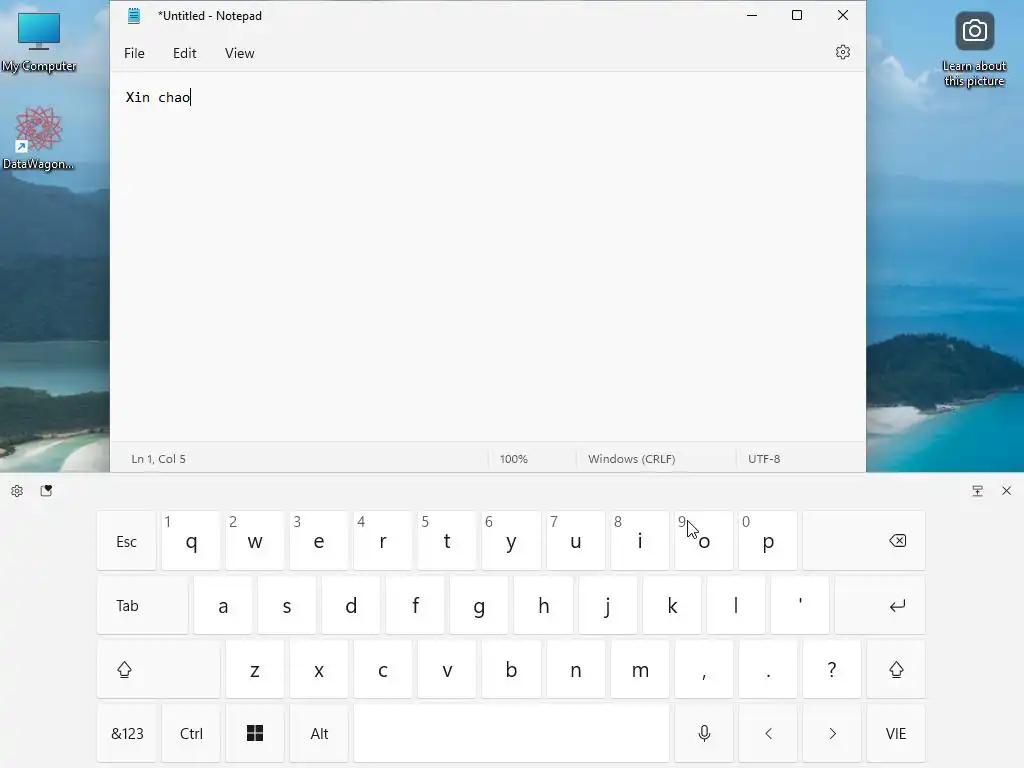Tap the i key
Image resolution: width=1024 pixels, height=768 pixels.
click(639, 541)
